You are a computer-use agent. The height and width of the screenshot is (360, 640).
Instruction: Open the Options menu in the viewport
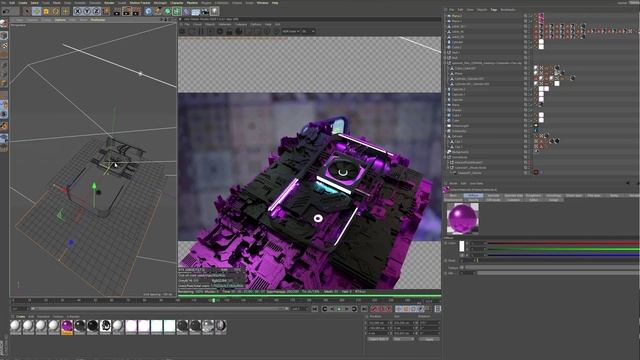pos(60,20)
